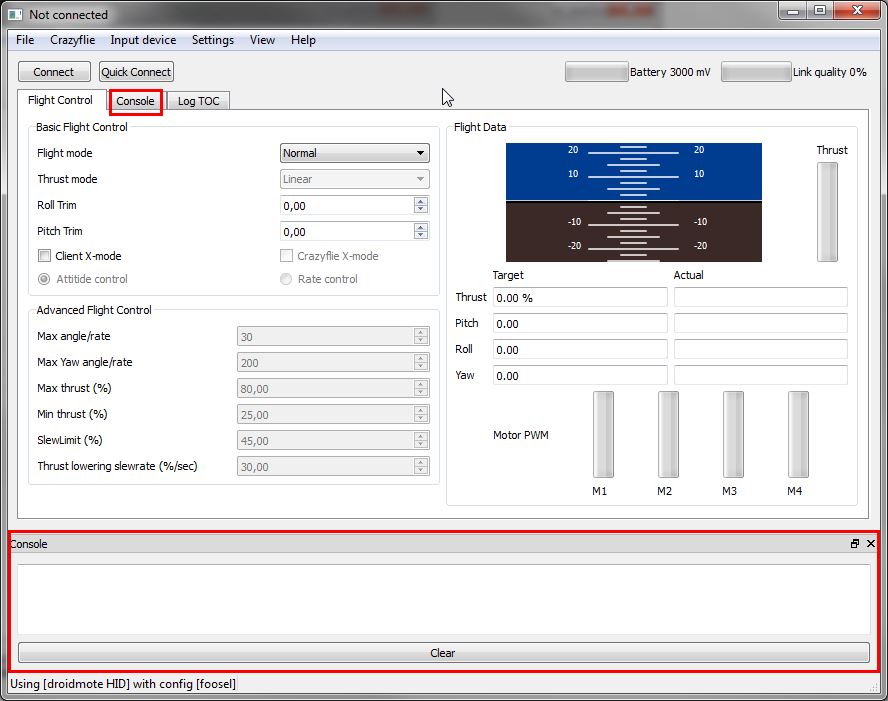Switch to the Log TOC tab
The image size is (888, 701).
click(x=198, y=101)
